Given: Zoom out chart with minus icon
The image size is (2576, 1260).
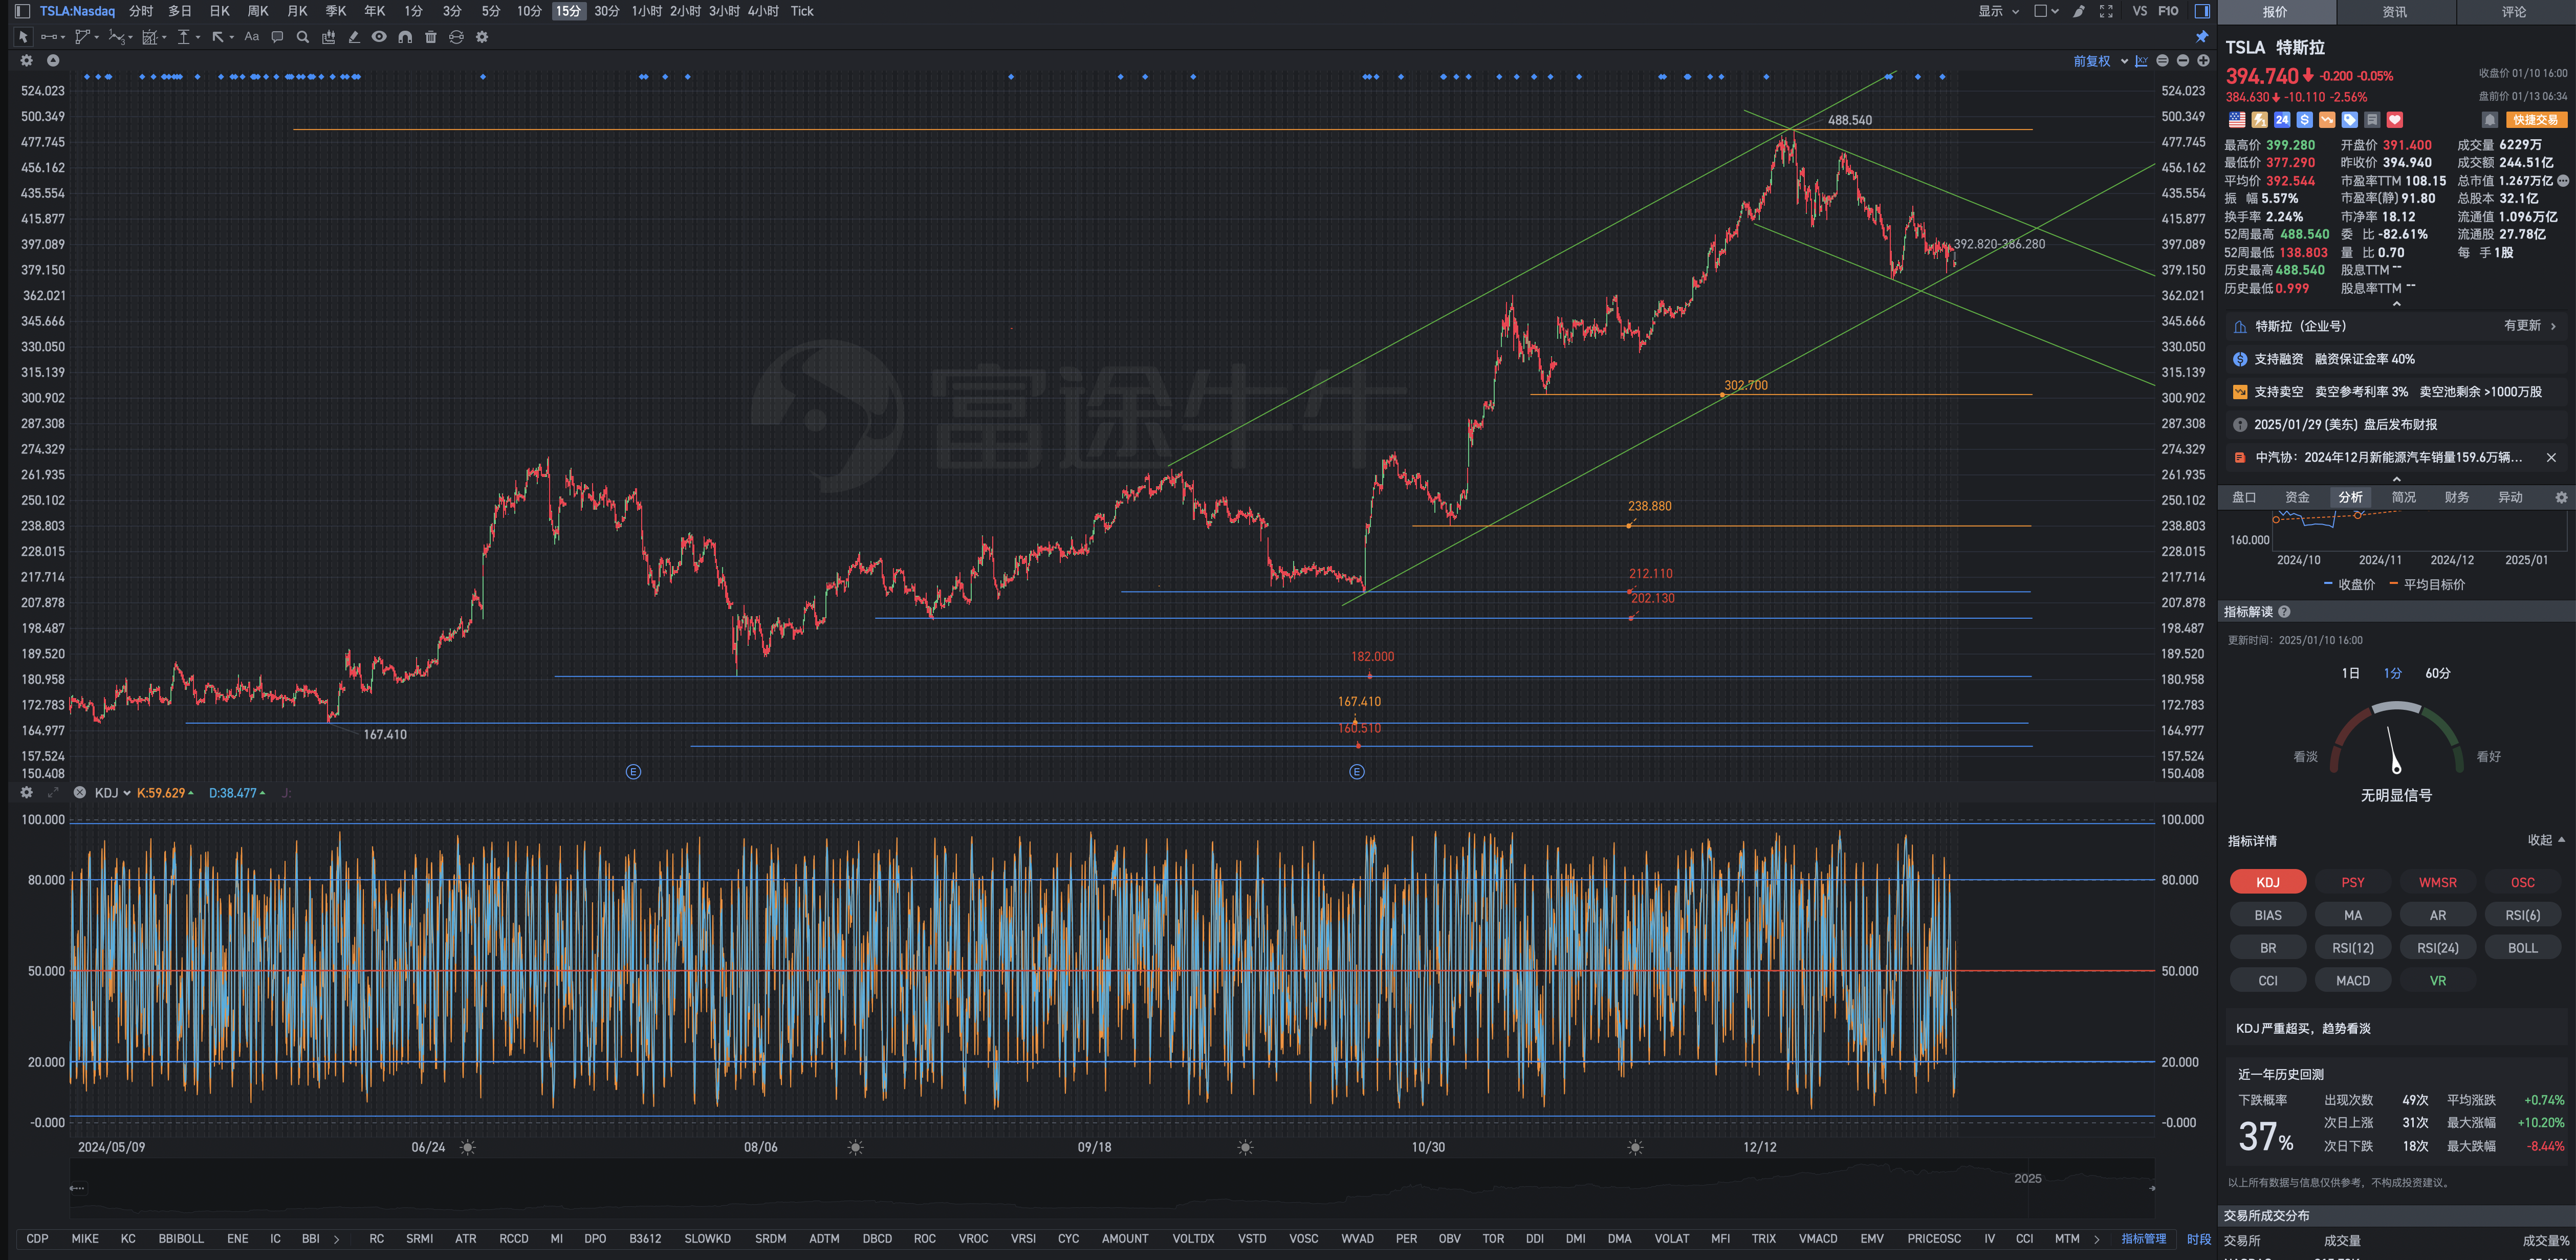Looking at the screenshot, I should (x=2183, y=61).
